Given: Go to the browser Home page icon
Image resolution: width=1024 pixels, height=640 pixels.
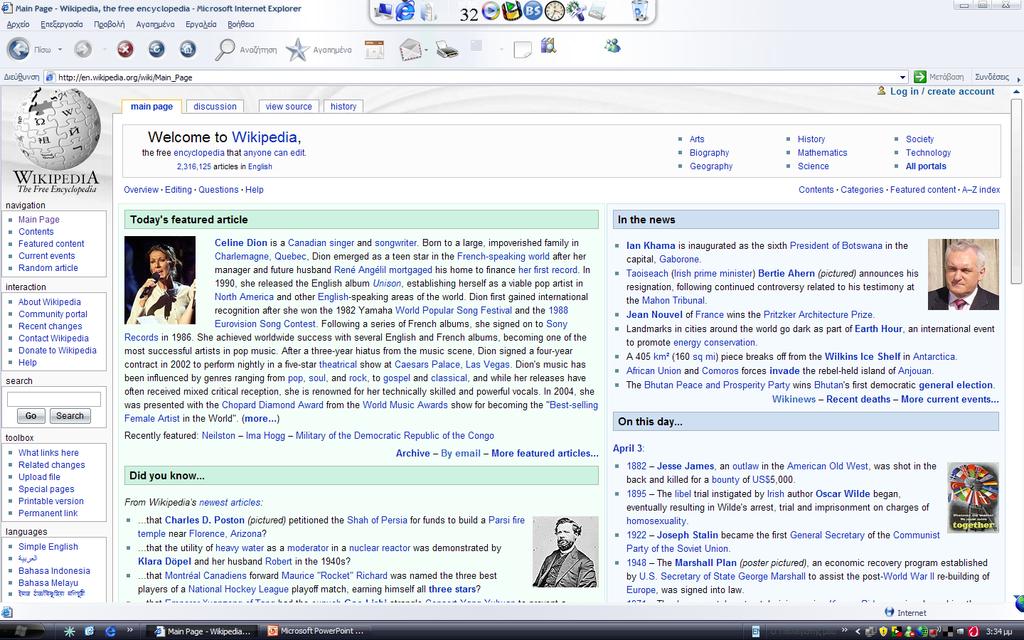Looking at the screenshot, I should pyautogui.click(x=187, y=49).
